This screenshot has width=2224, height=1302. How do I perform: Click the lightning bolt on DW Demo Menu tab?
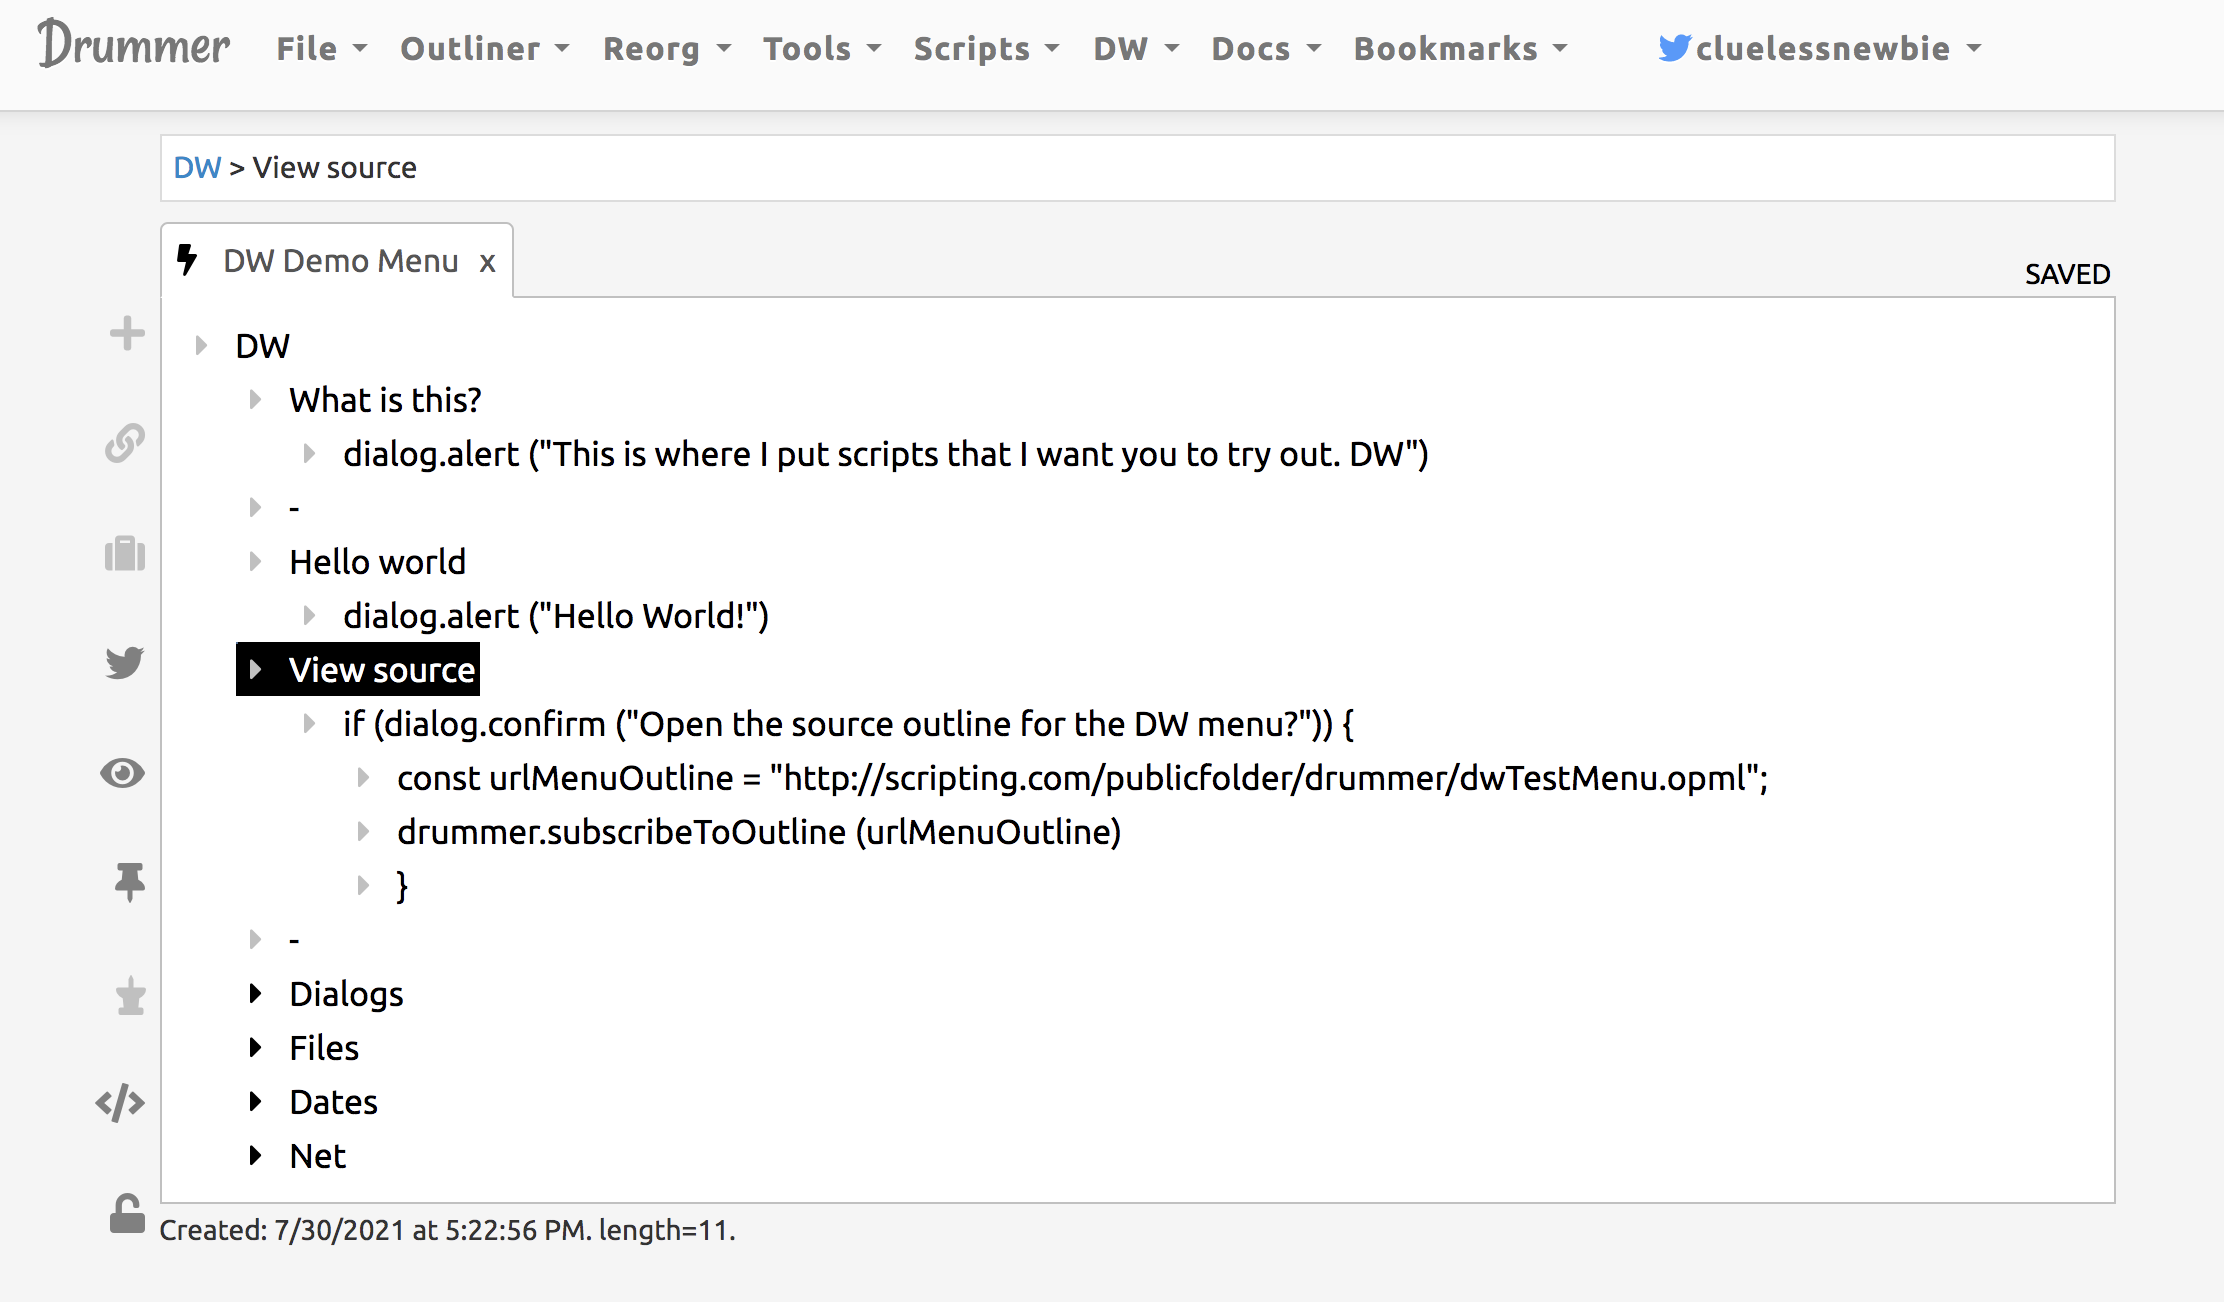[188, 260]
